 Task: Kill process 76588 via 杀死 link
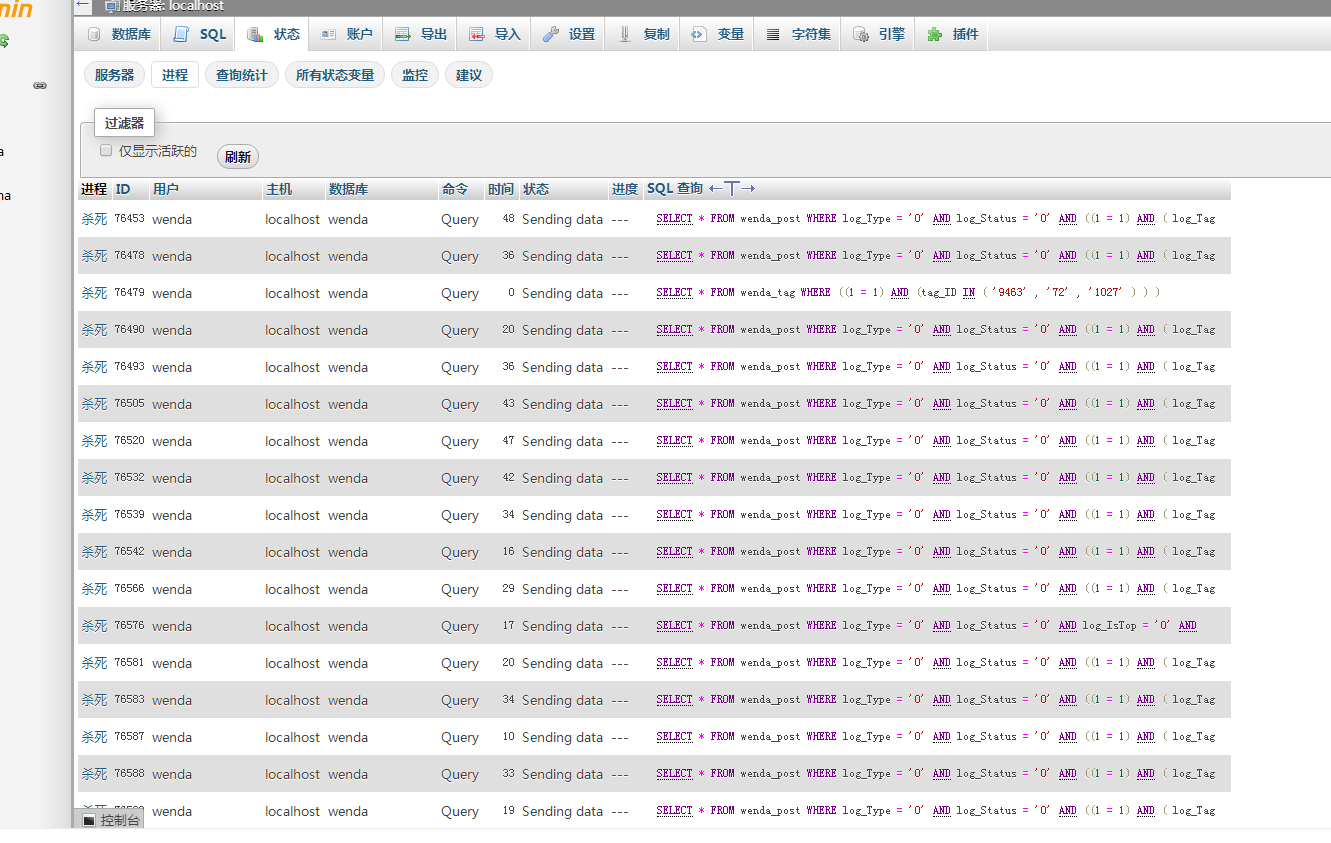(x=94, y=774)
